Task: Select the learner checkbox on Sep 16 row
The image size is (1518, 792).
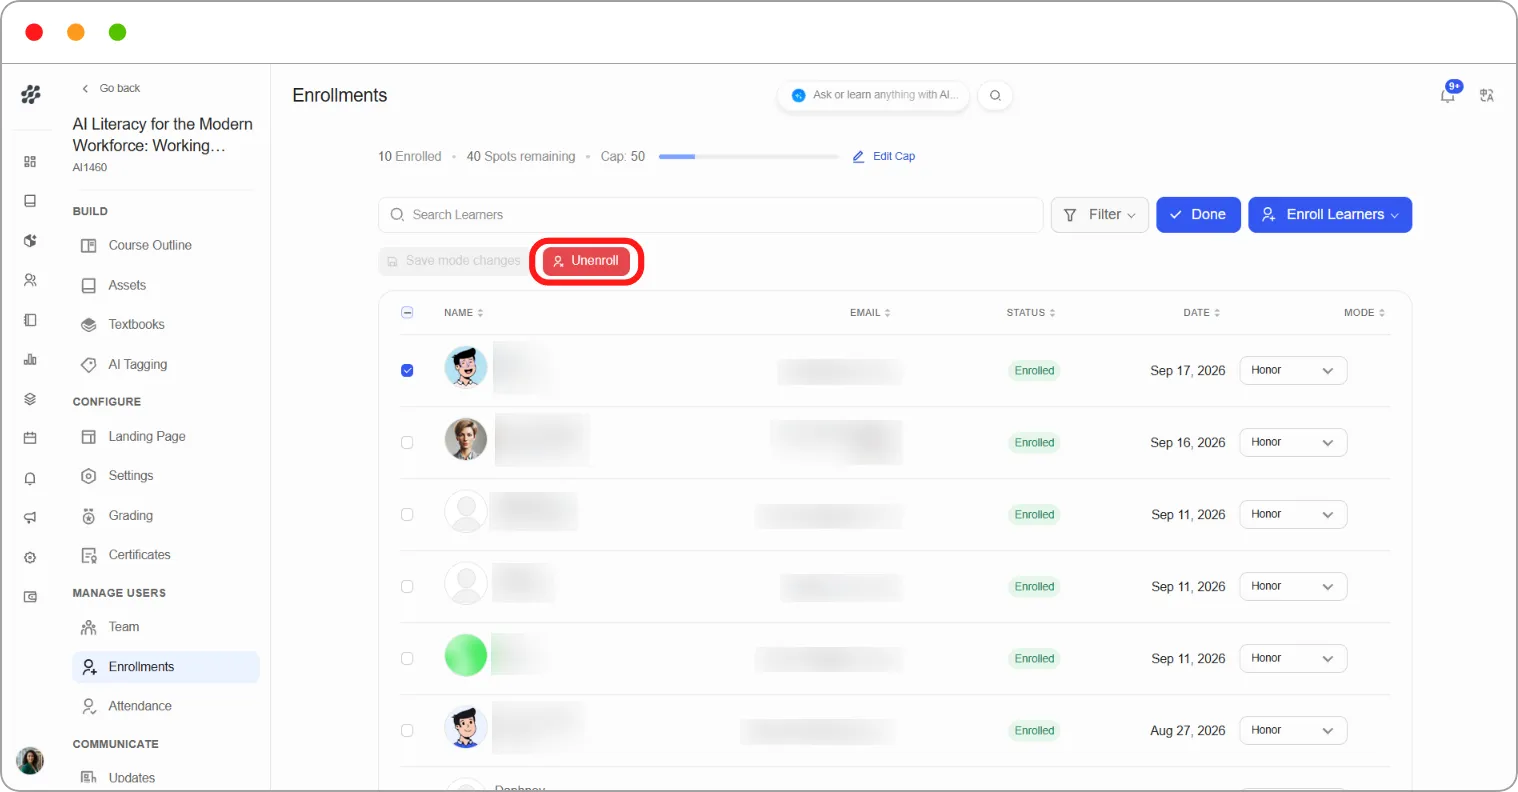Action: point(407,442)
